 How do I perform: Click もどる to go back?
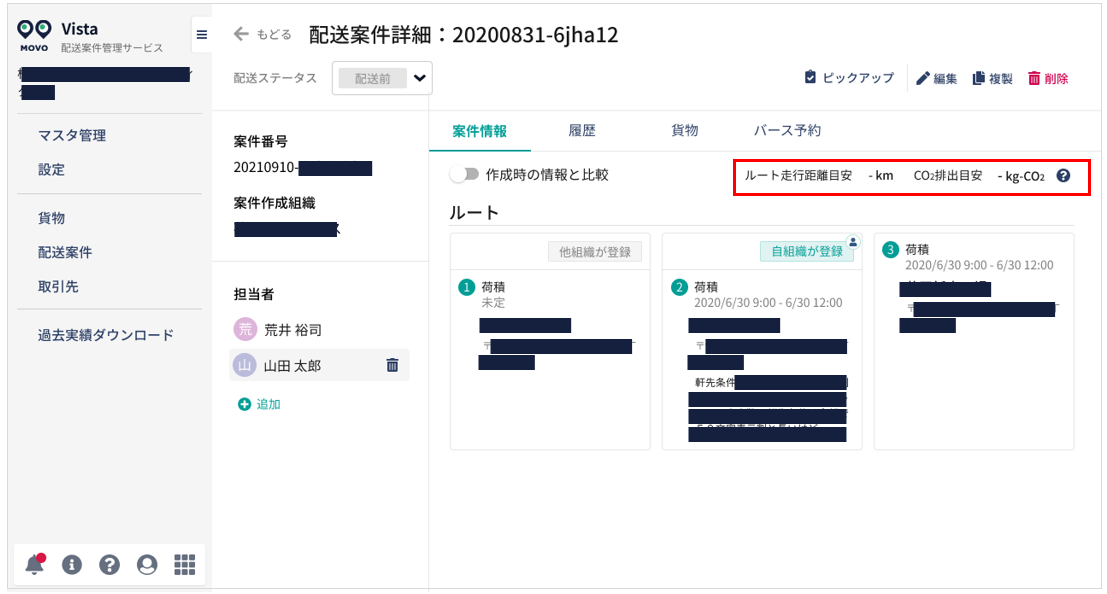point(264,33)
